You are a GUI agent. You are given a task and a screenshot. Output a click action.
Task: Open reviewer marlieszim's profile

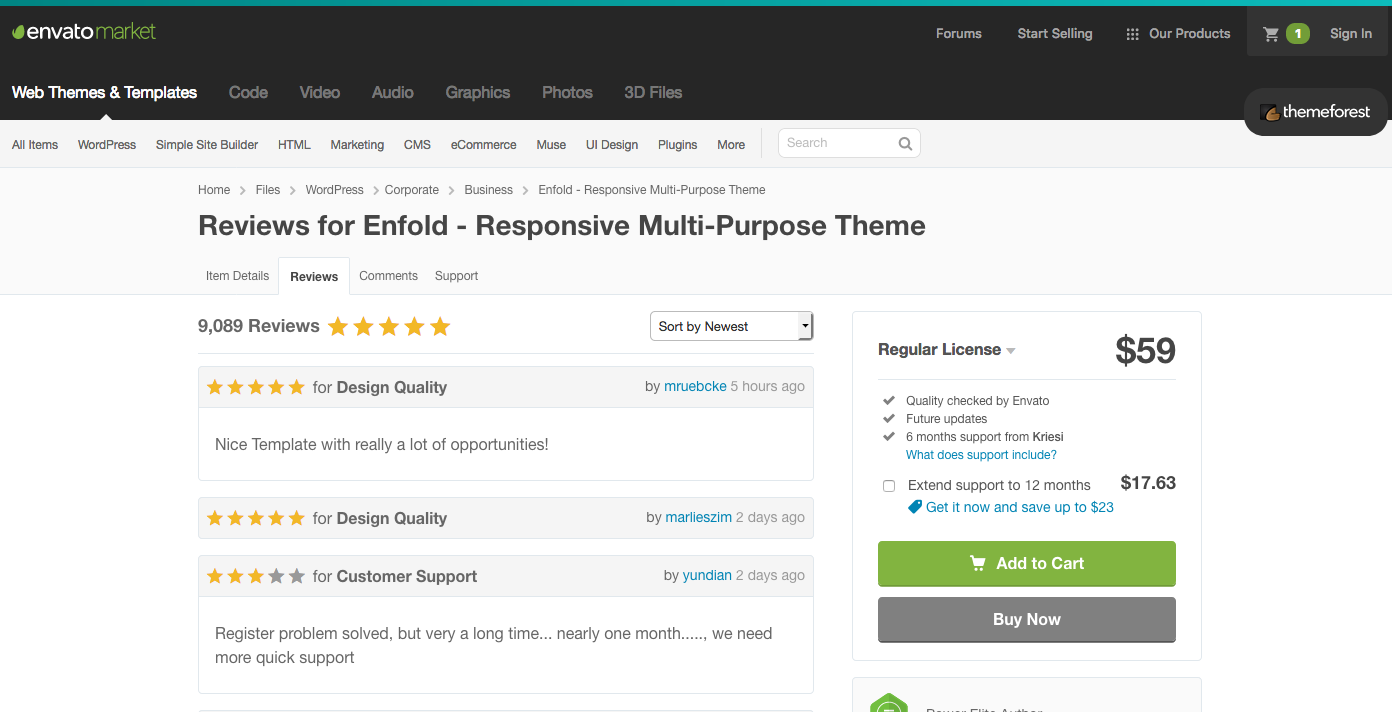point(698,517)
